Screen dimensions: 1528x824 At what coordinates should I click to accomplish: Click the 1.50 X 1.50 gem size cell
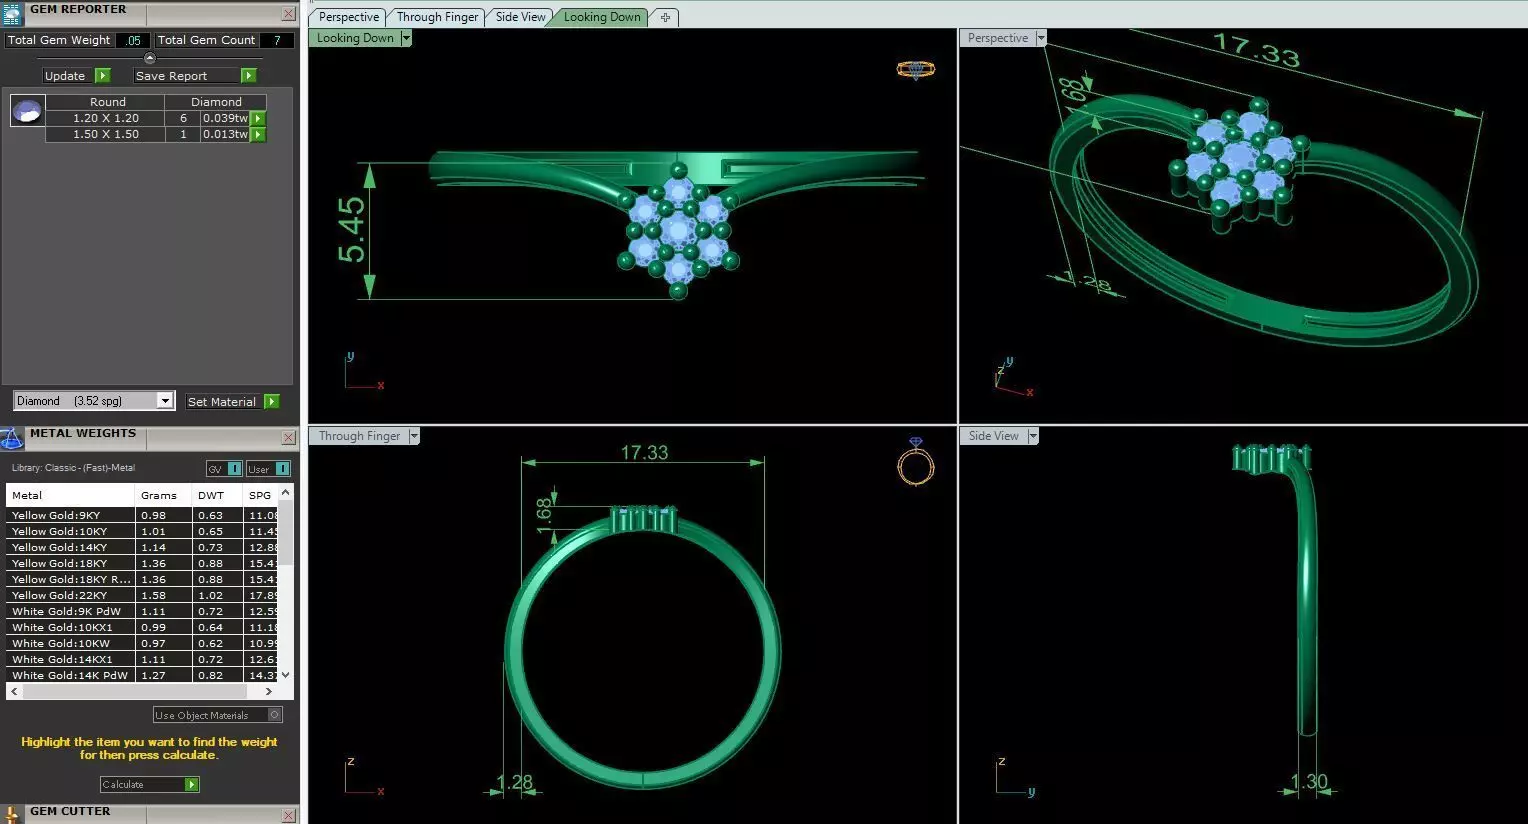click(106, 134)
